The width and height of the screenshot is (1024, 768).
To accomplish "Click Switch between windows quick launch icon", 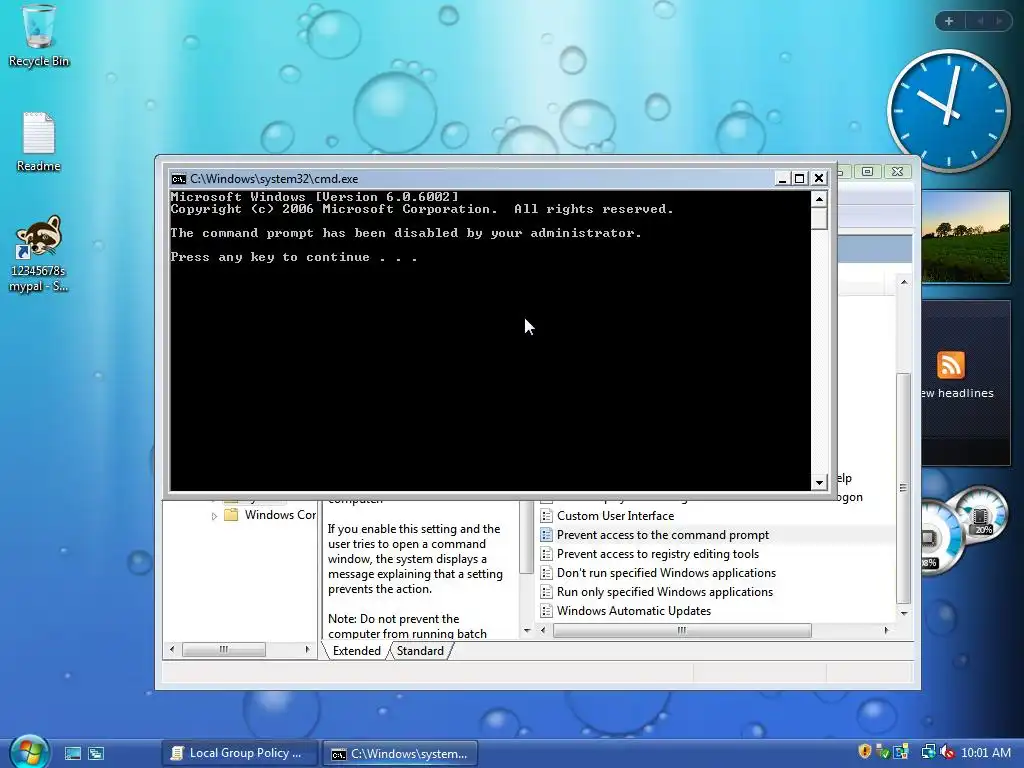I will [x=96, y=753].
